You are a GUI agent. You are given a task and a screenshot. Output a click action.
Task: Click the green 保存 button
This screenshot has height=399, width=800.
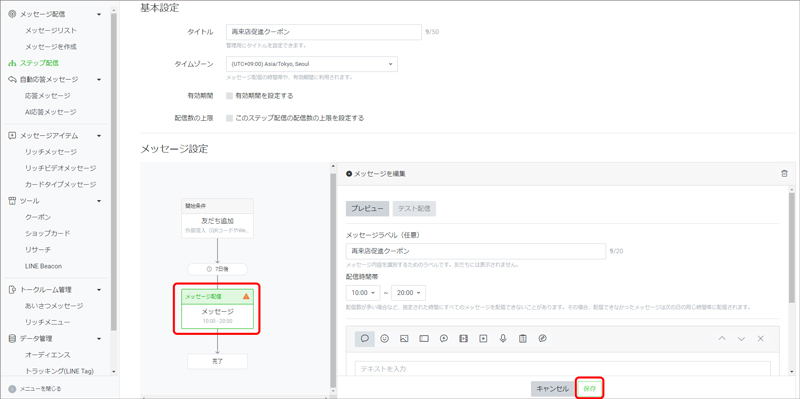tap(590, 389)
